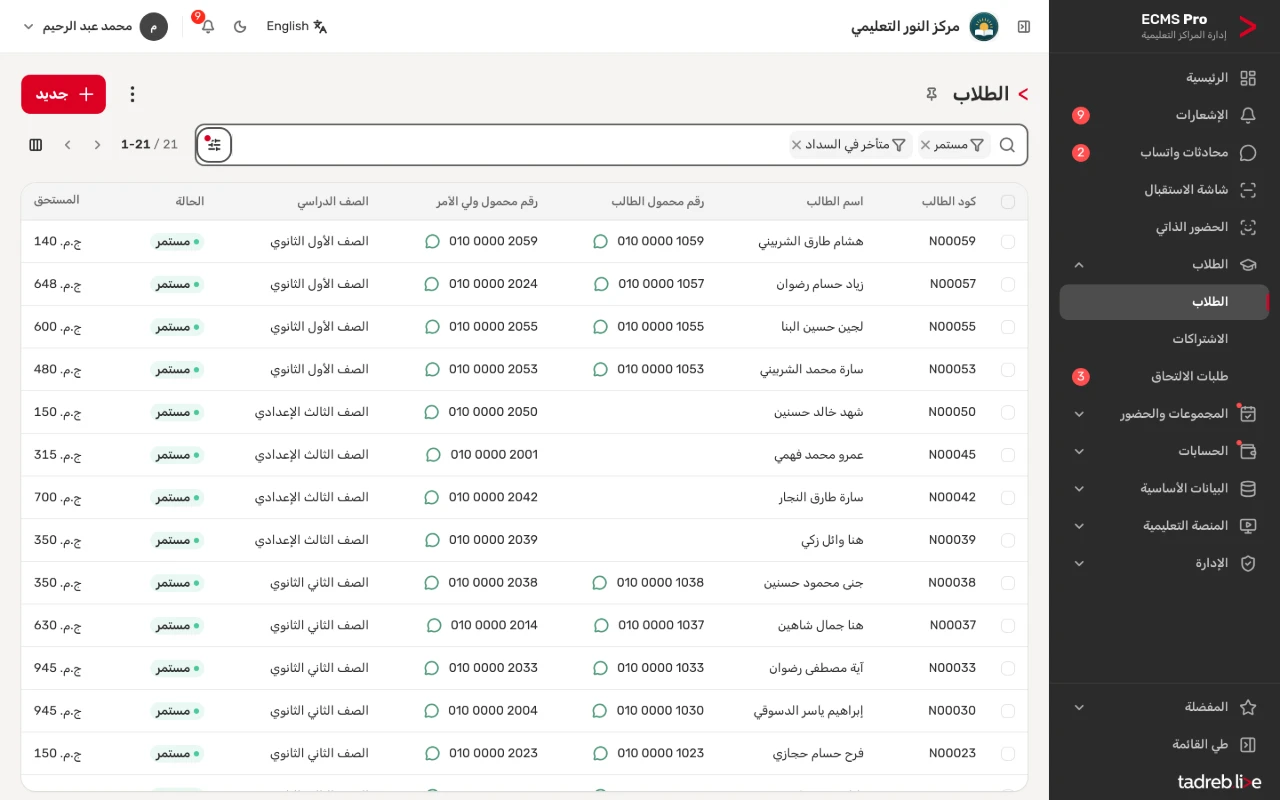Screen dimensions: 1280x800
Task: Click the notifications bell in top bar
Action: (x=207, y=26)
